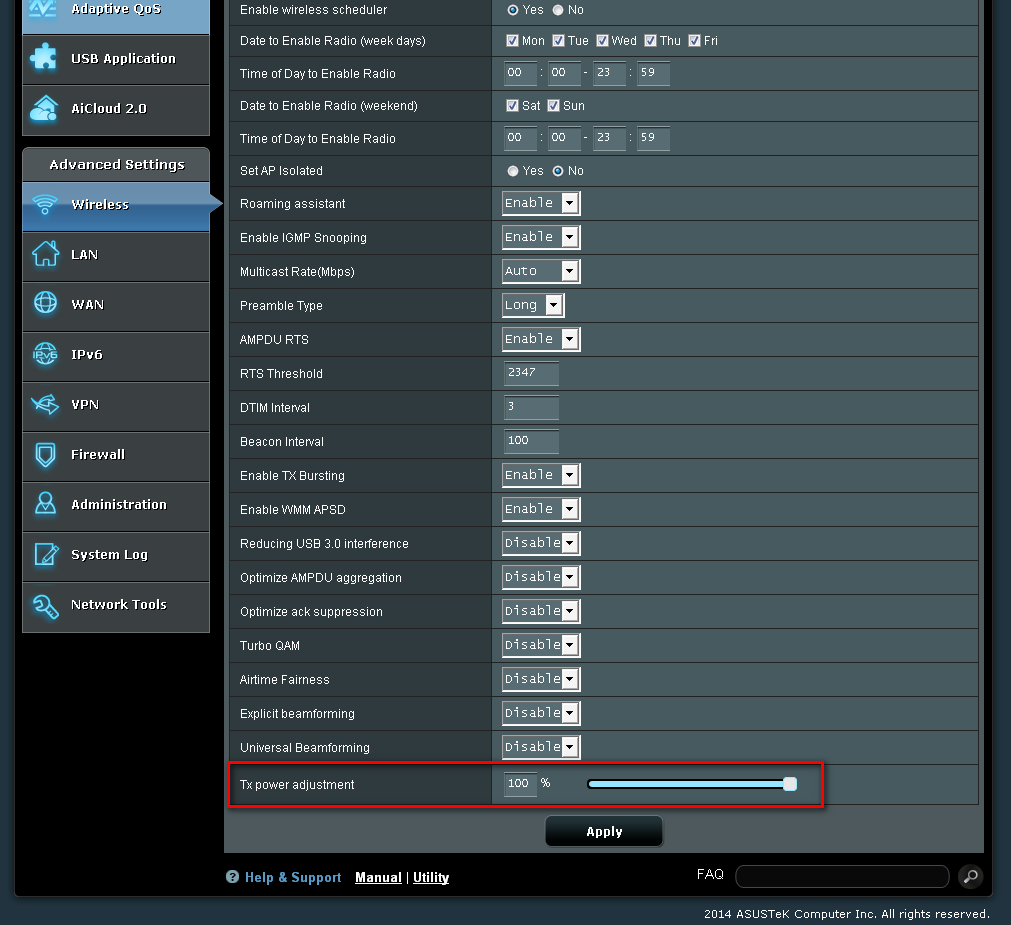Expand the Preamble Type dropdown
This screenshot has height=925, width=1011.
(533, 306)
